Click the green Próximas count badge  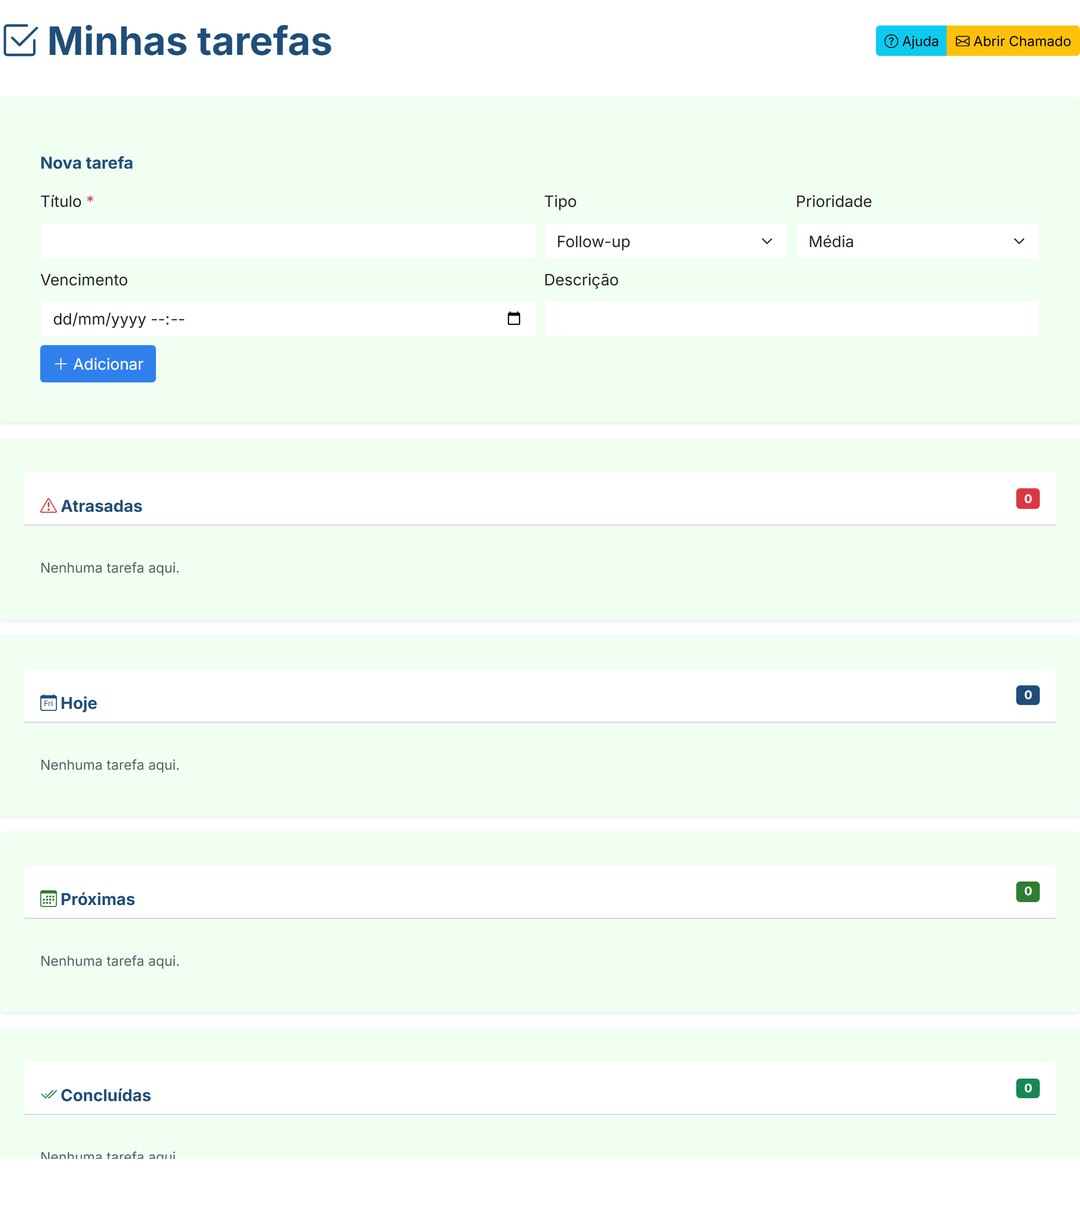pyautogui.click(x=1028, y=891)
